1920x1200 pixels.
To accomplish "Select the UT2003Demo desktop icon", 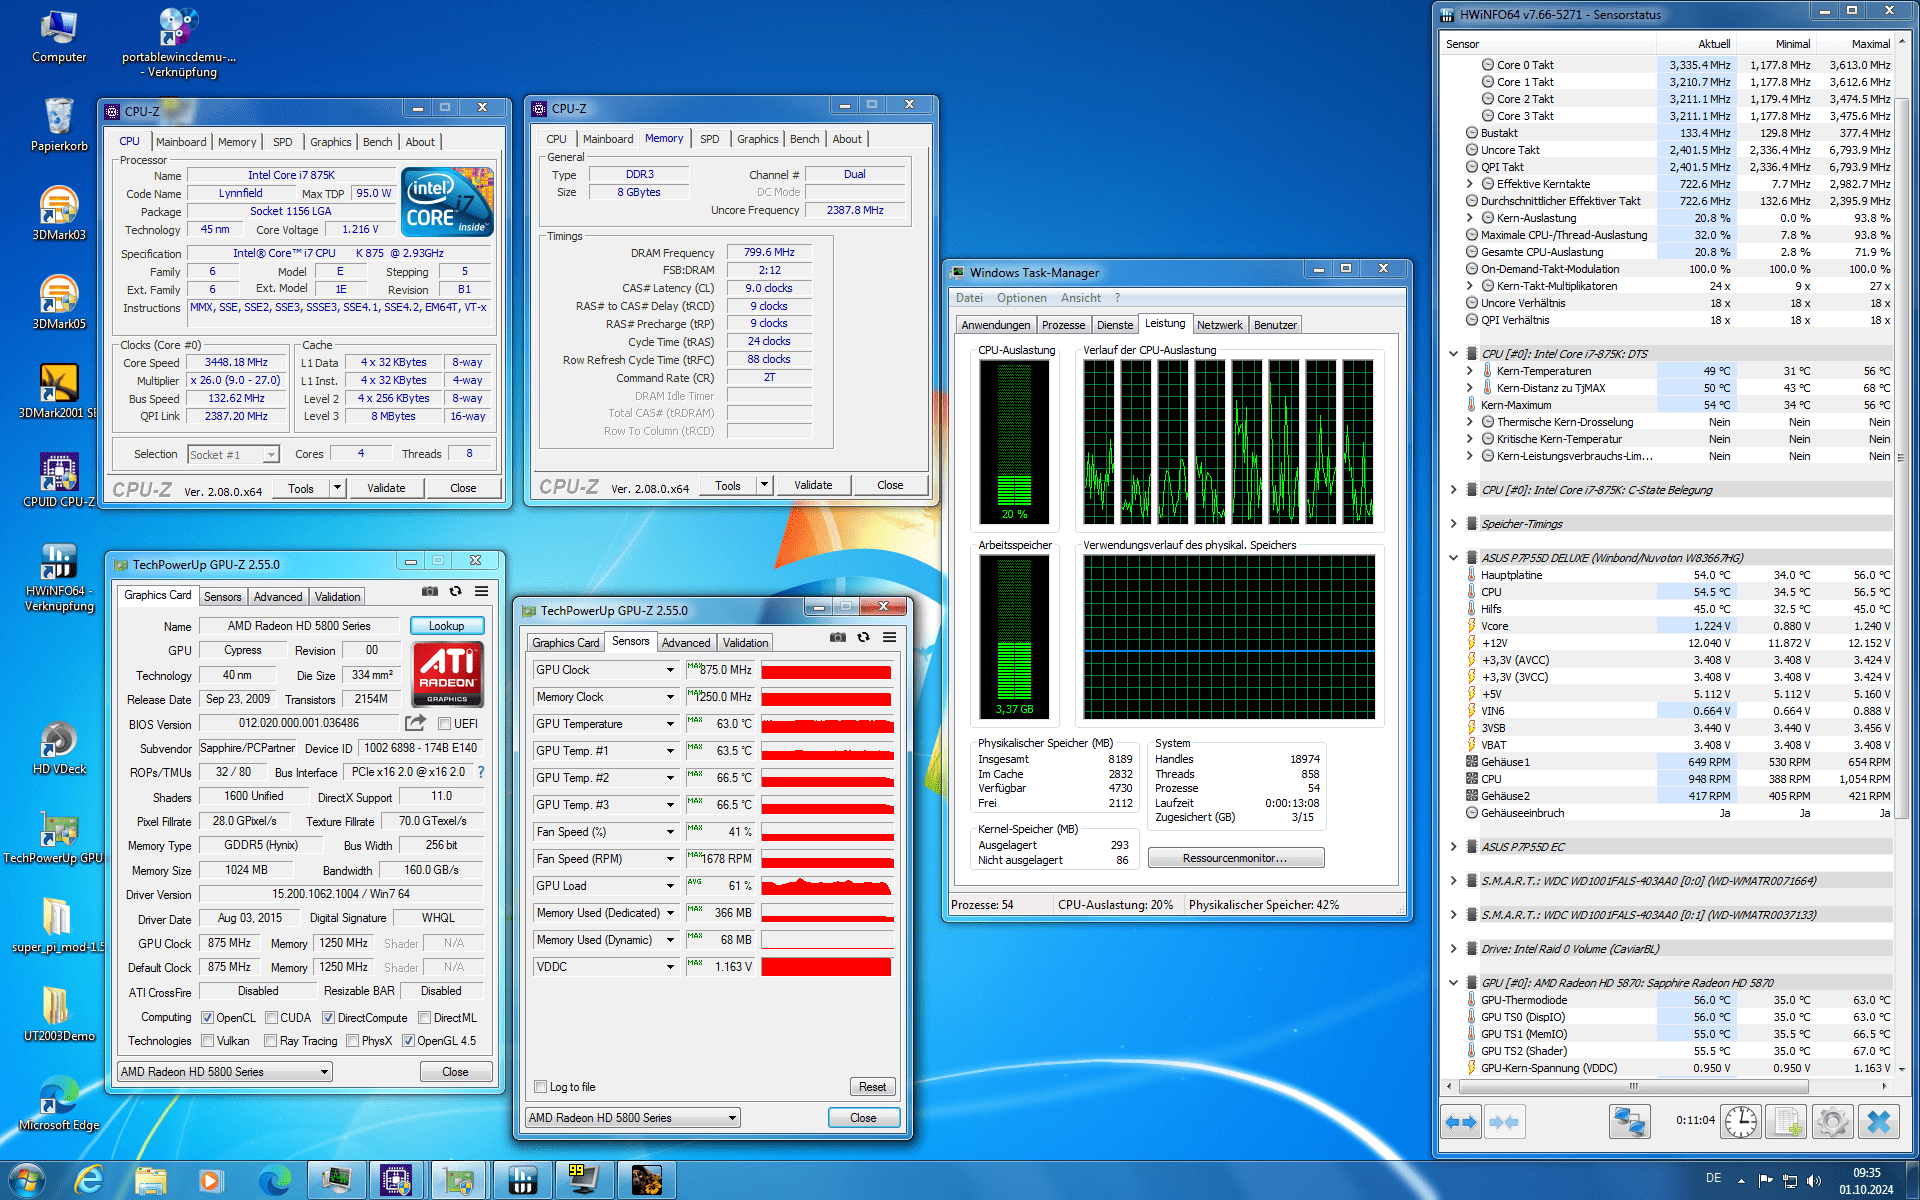I will tap(59, 1014).
